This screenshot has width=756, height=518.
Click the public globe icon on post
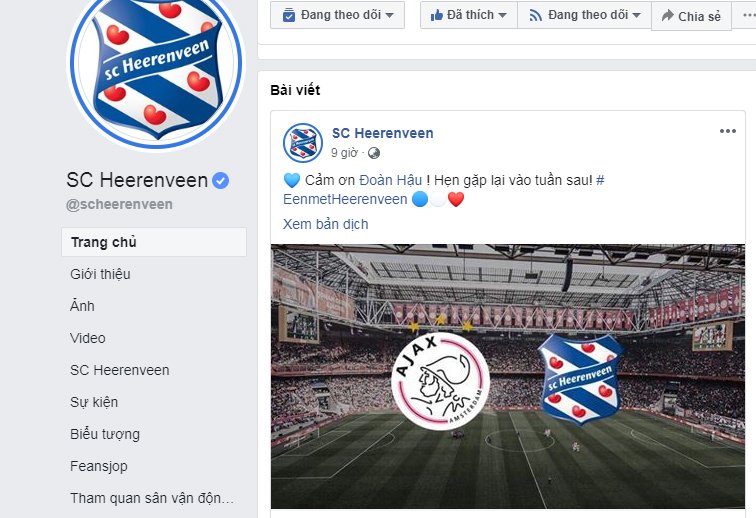374,153
